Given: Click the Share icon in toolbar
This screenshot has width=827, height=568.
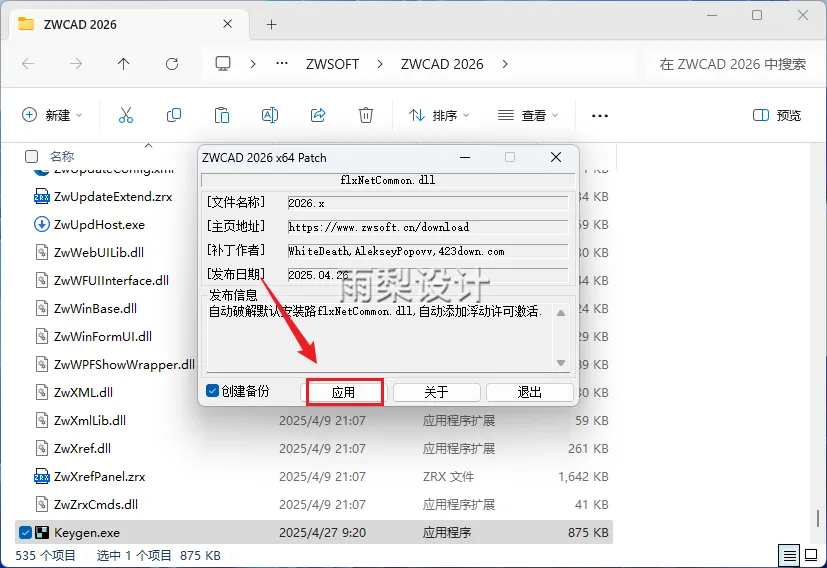Looking at the screenshot, I should 318,115.
